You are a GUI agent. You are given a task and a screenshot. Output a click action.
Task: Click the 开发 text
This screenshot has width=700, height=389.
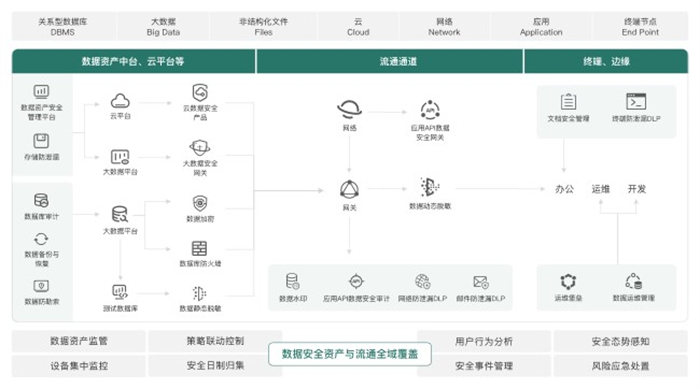tap(637, 189)
